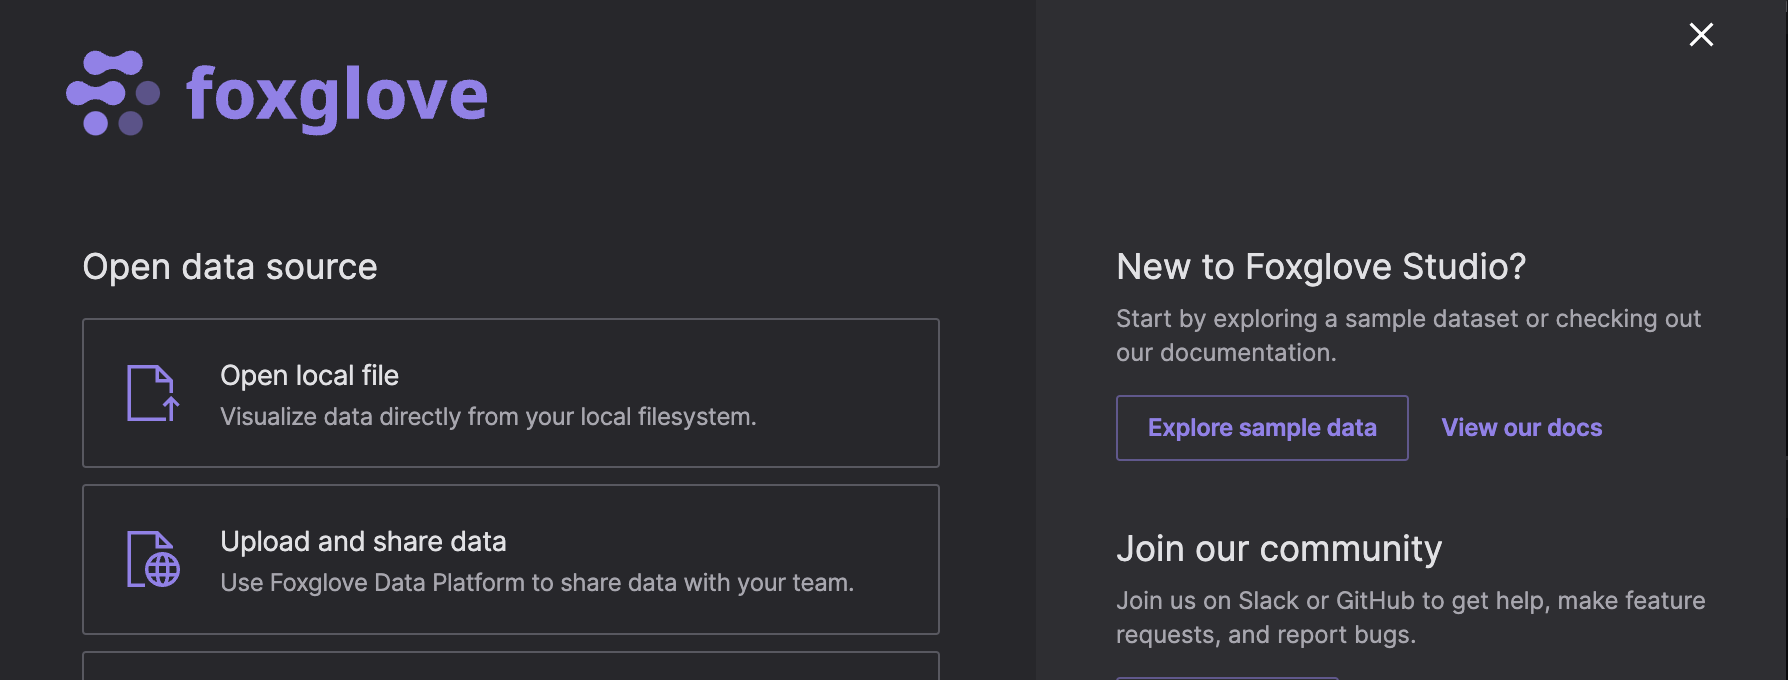
Task: Click the cut-off button under Join our community
Action: 1226,677
